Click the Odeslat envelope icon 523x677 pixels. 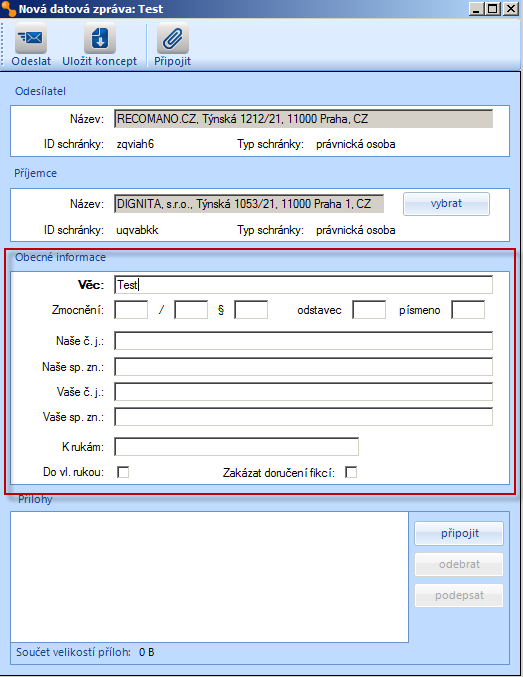(31, 38)
